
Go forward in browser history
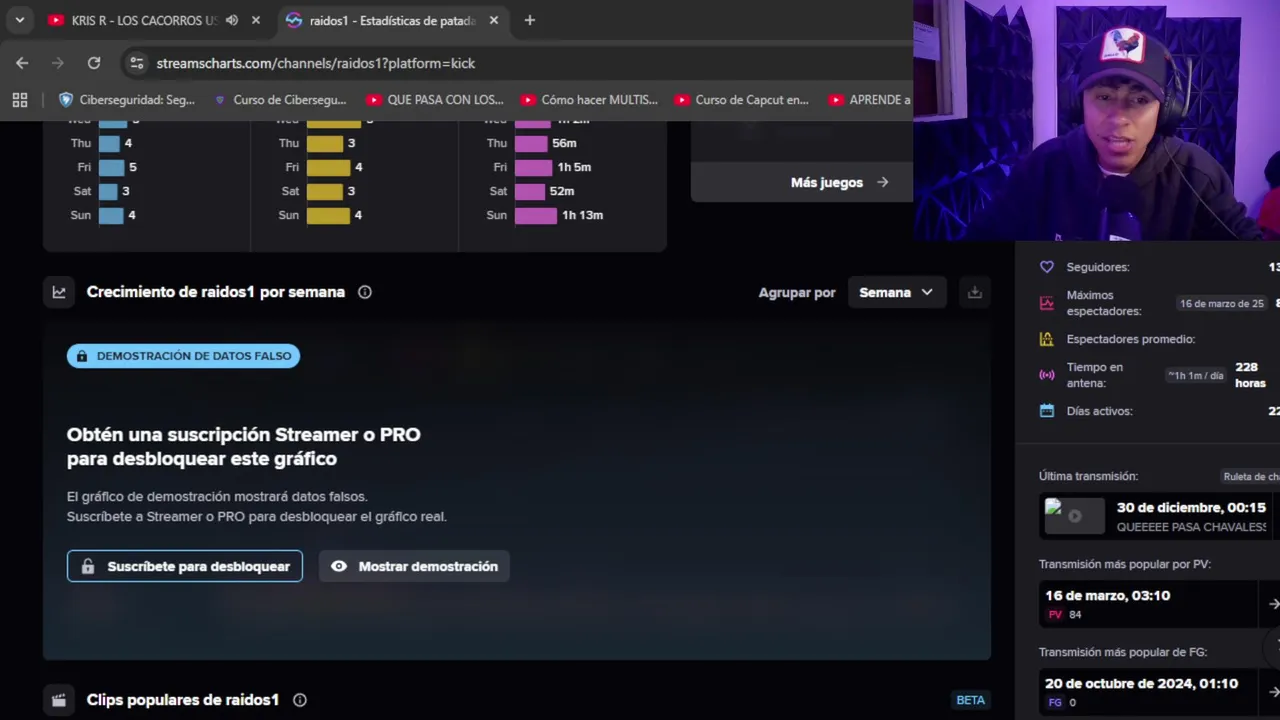click(x=58, y=63)
